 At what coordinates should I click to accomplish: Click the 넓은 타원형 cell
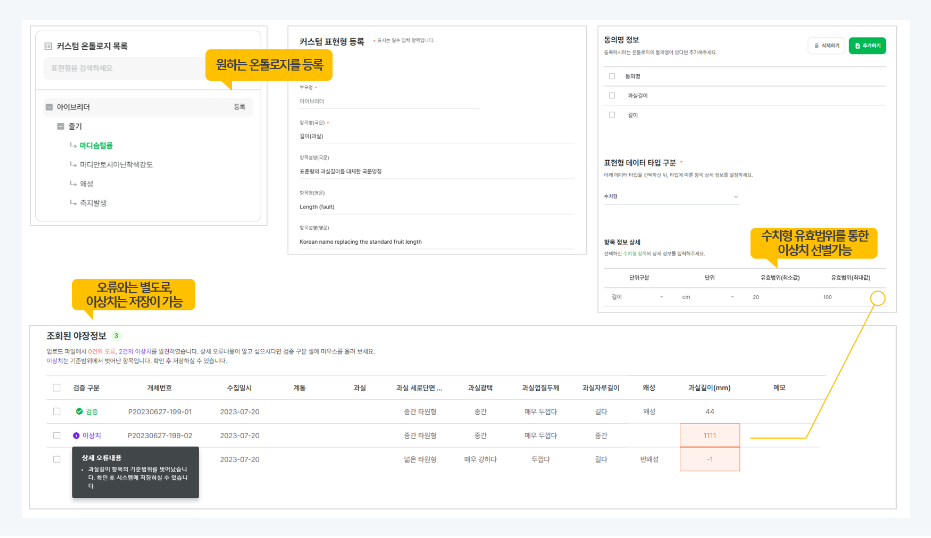(420, 460)
